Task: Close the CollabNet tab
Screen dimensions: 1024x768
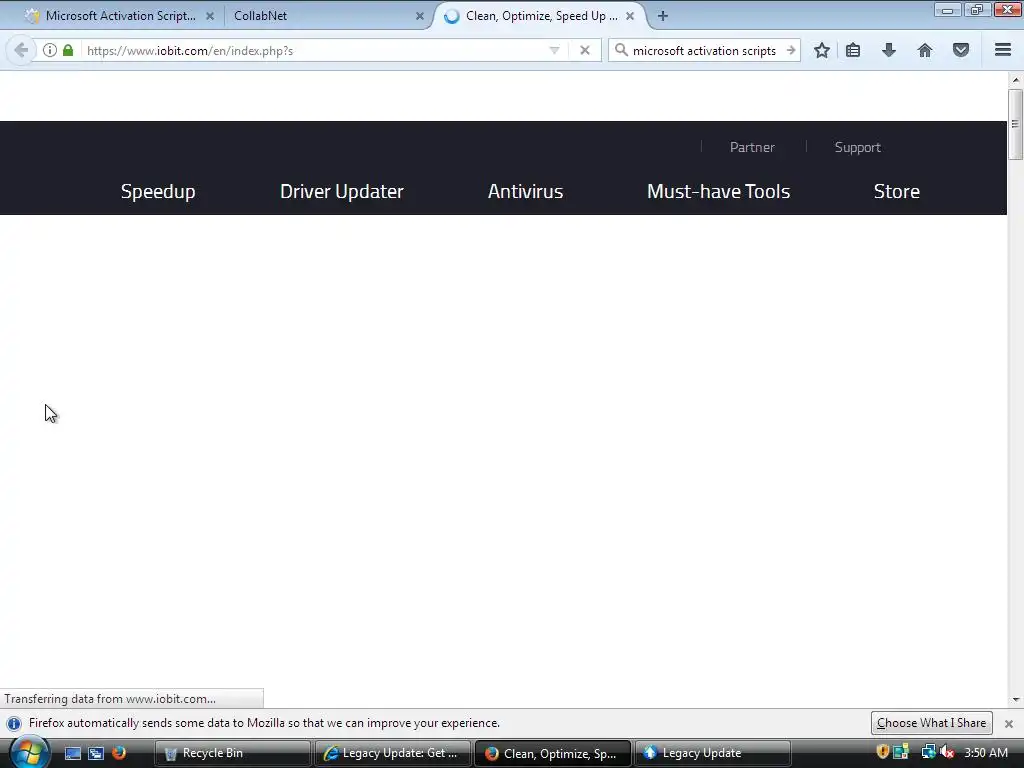Action: point(420,16)
